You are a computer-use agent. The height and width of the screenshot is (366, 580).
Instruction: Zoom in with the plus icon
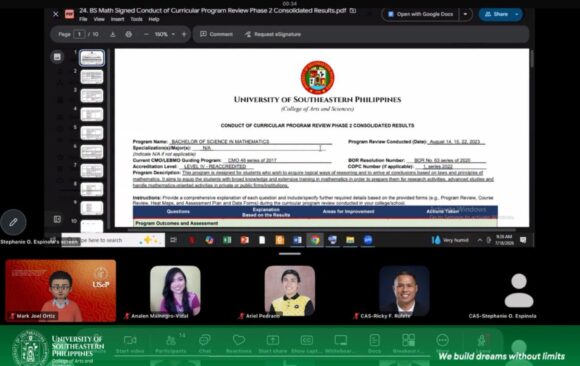pyautogui.click(x=184, y=34)
